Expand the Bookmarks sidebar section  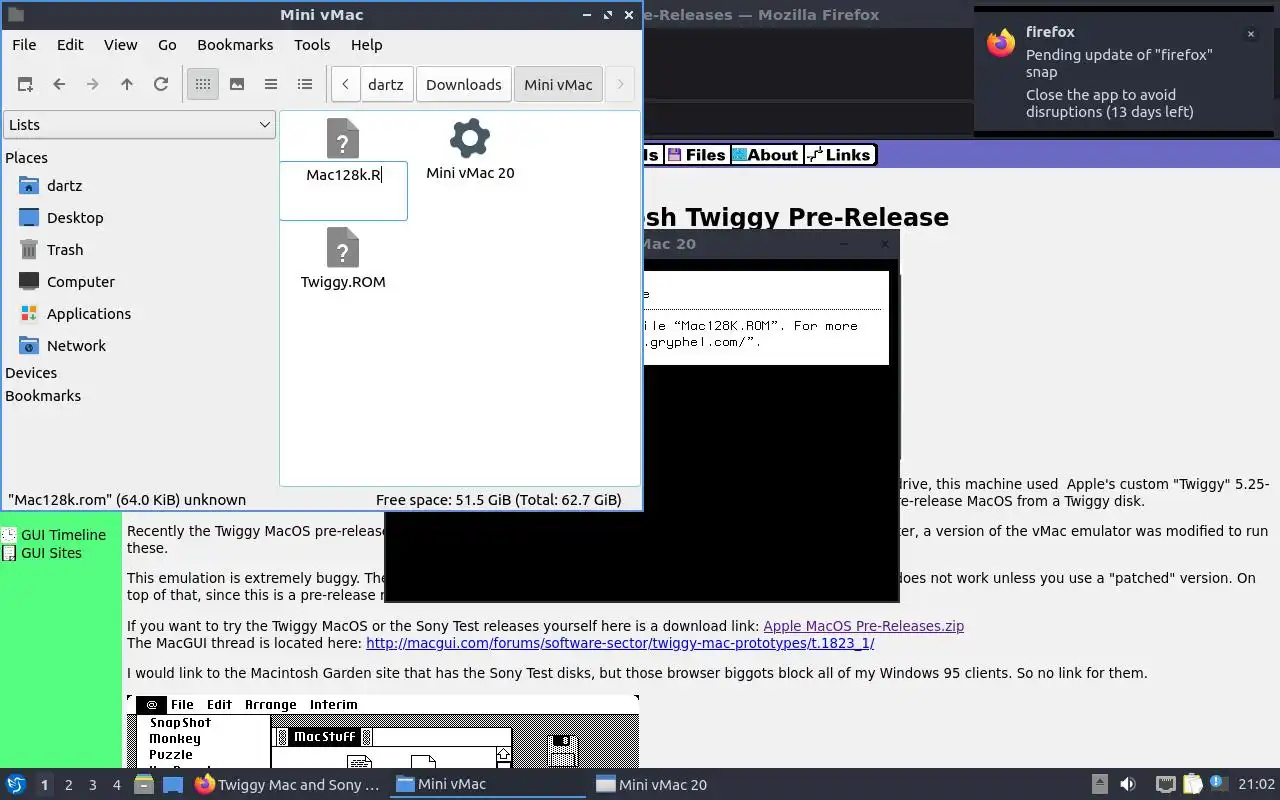click(x=43, y=396)
